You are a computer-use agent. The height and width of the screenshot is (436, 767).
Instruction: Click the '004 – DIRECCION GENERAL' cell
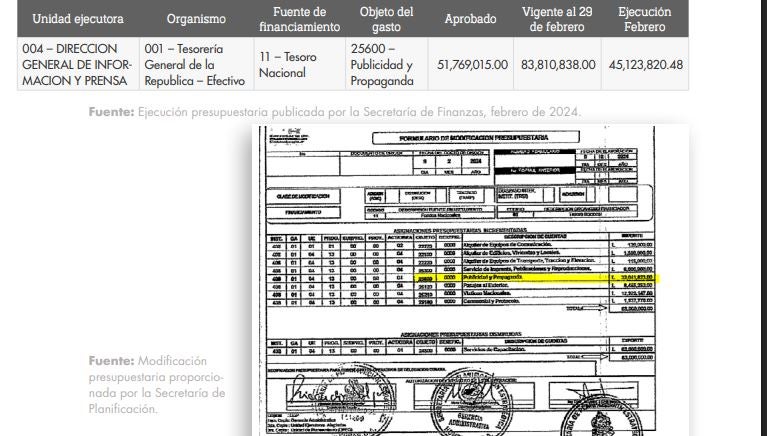click(68, 64)
